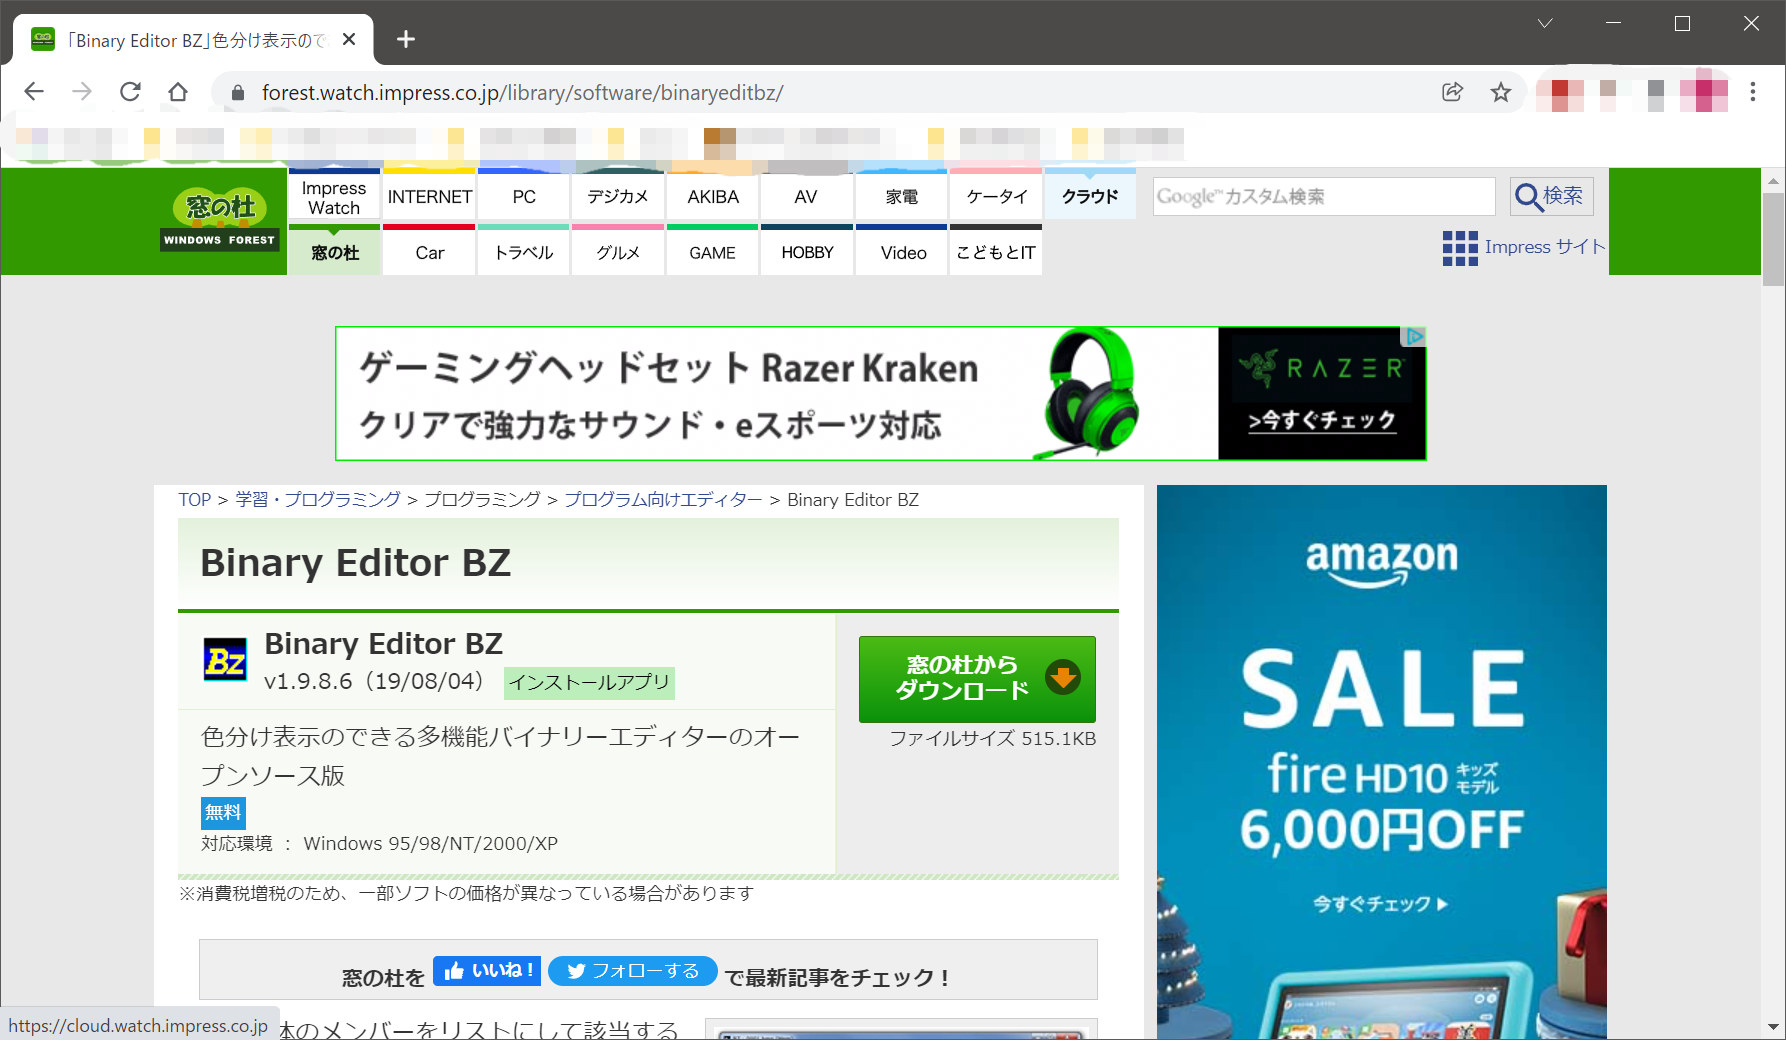Click the 無料 blue badge
The image size is (1786, 1040).
(223, 812)
